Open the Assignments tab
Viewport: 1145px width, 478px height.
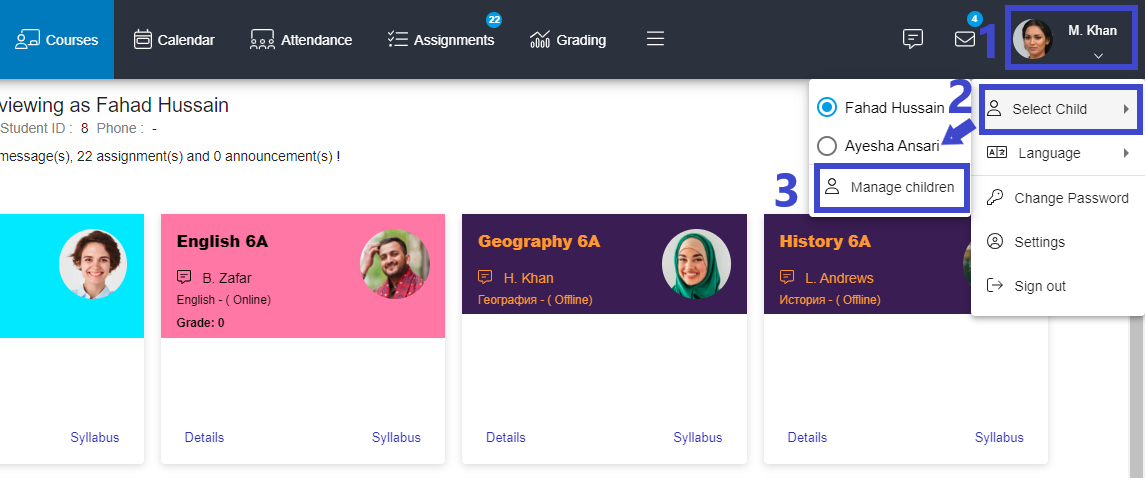coord(441,39)
